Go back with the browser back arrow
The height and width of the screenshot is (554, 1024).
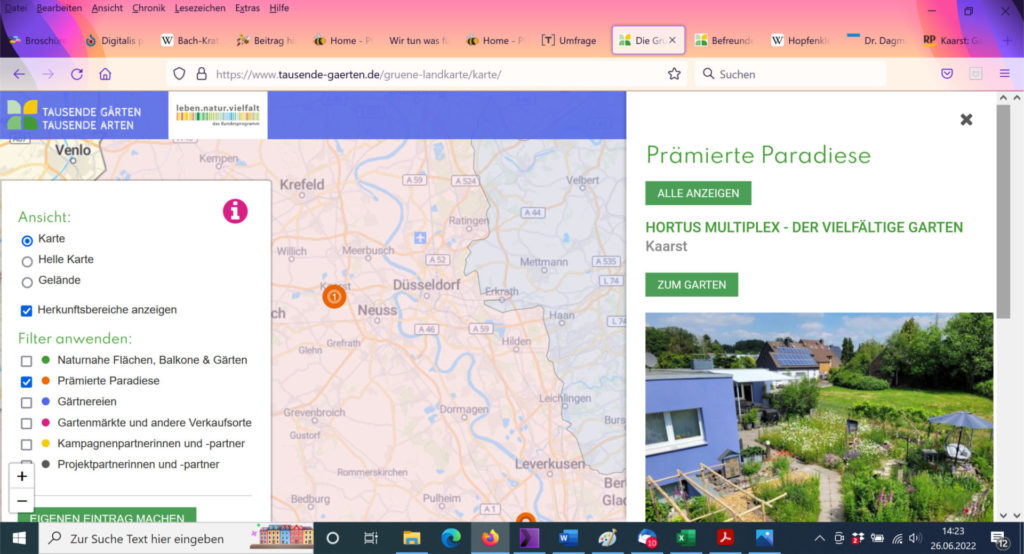[19, 74]
